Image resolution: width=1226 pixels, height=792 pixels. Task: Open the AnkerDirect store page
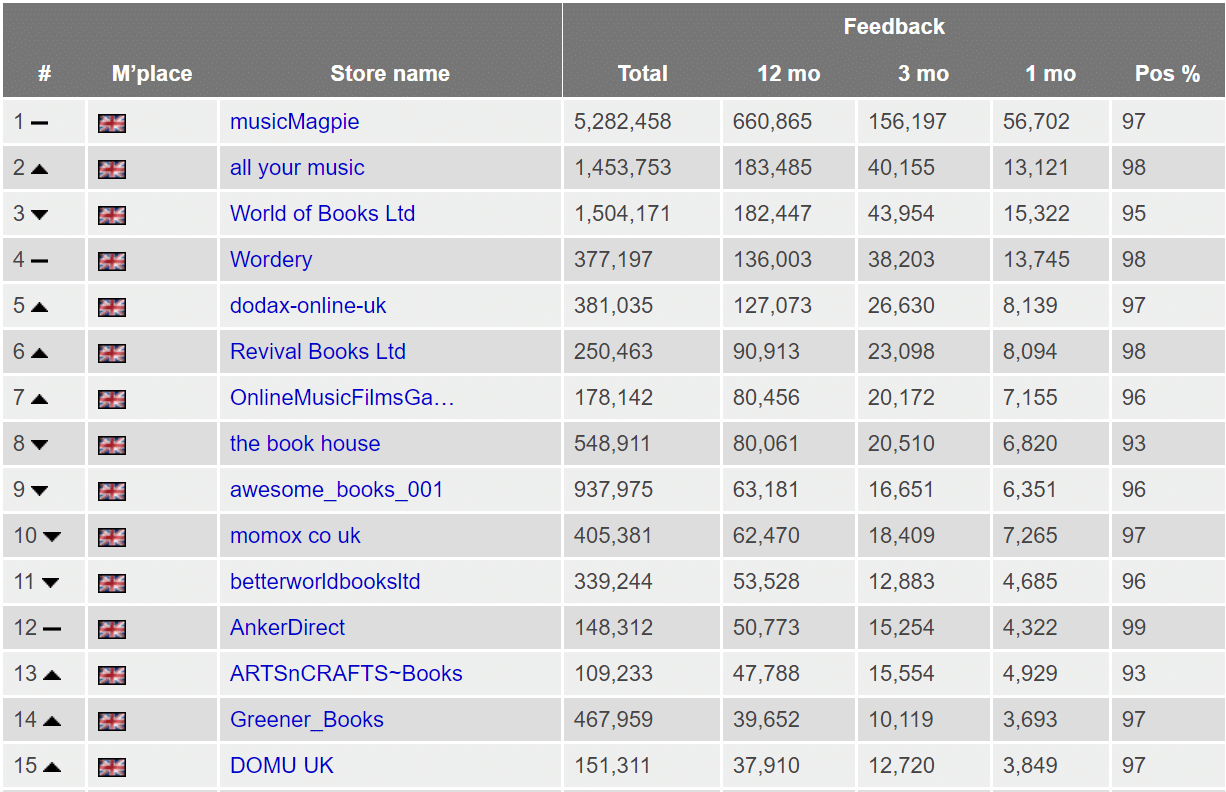[287, 628]
